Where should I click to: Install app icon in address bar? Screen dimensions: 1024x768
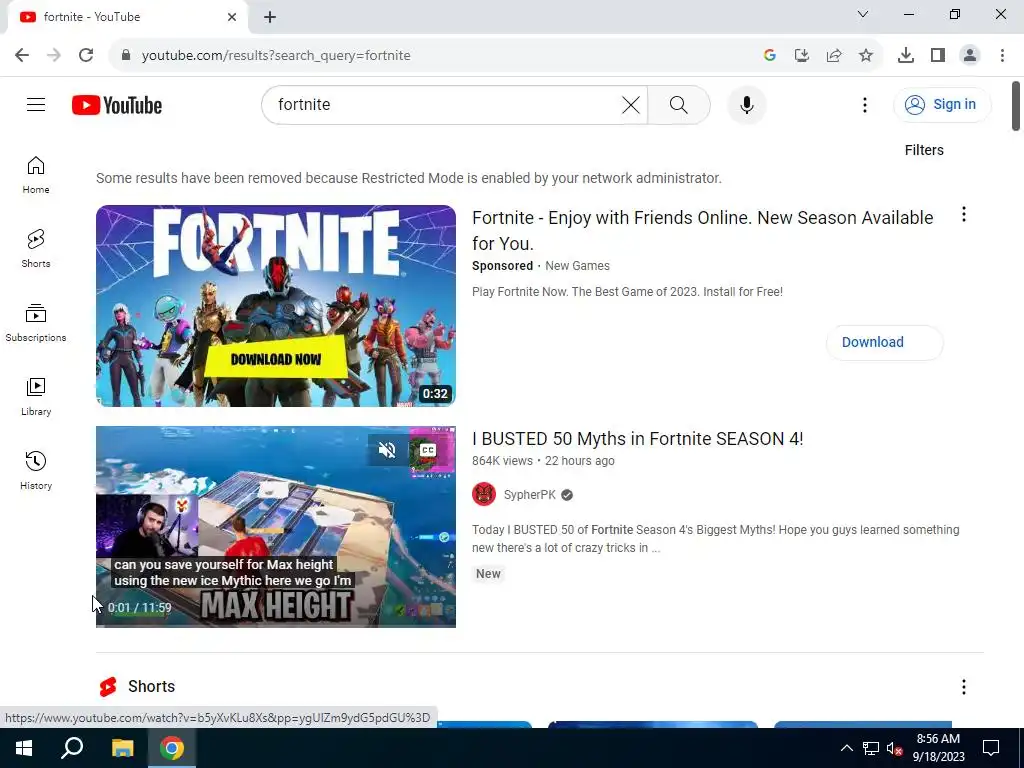(801, 55)
